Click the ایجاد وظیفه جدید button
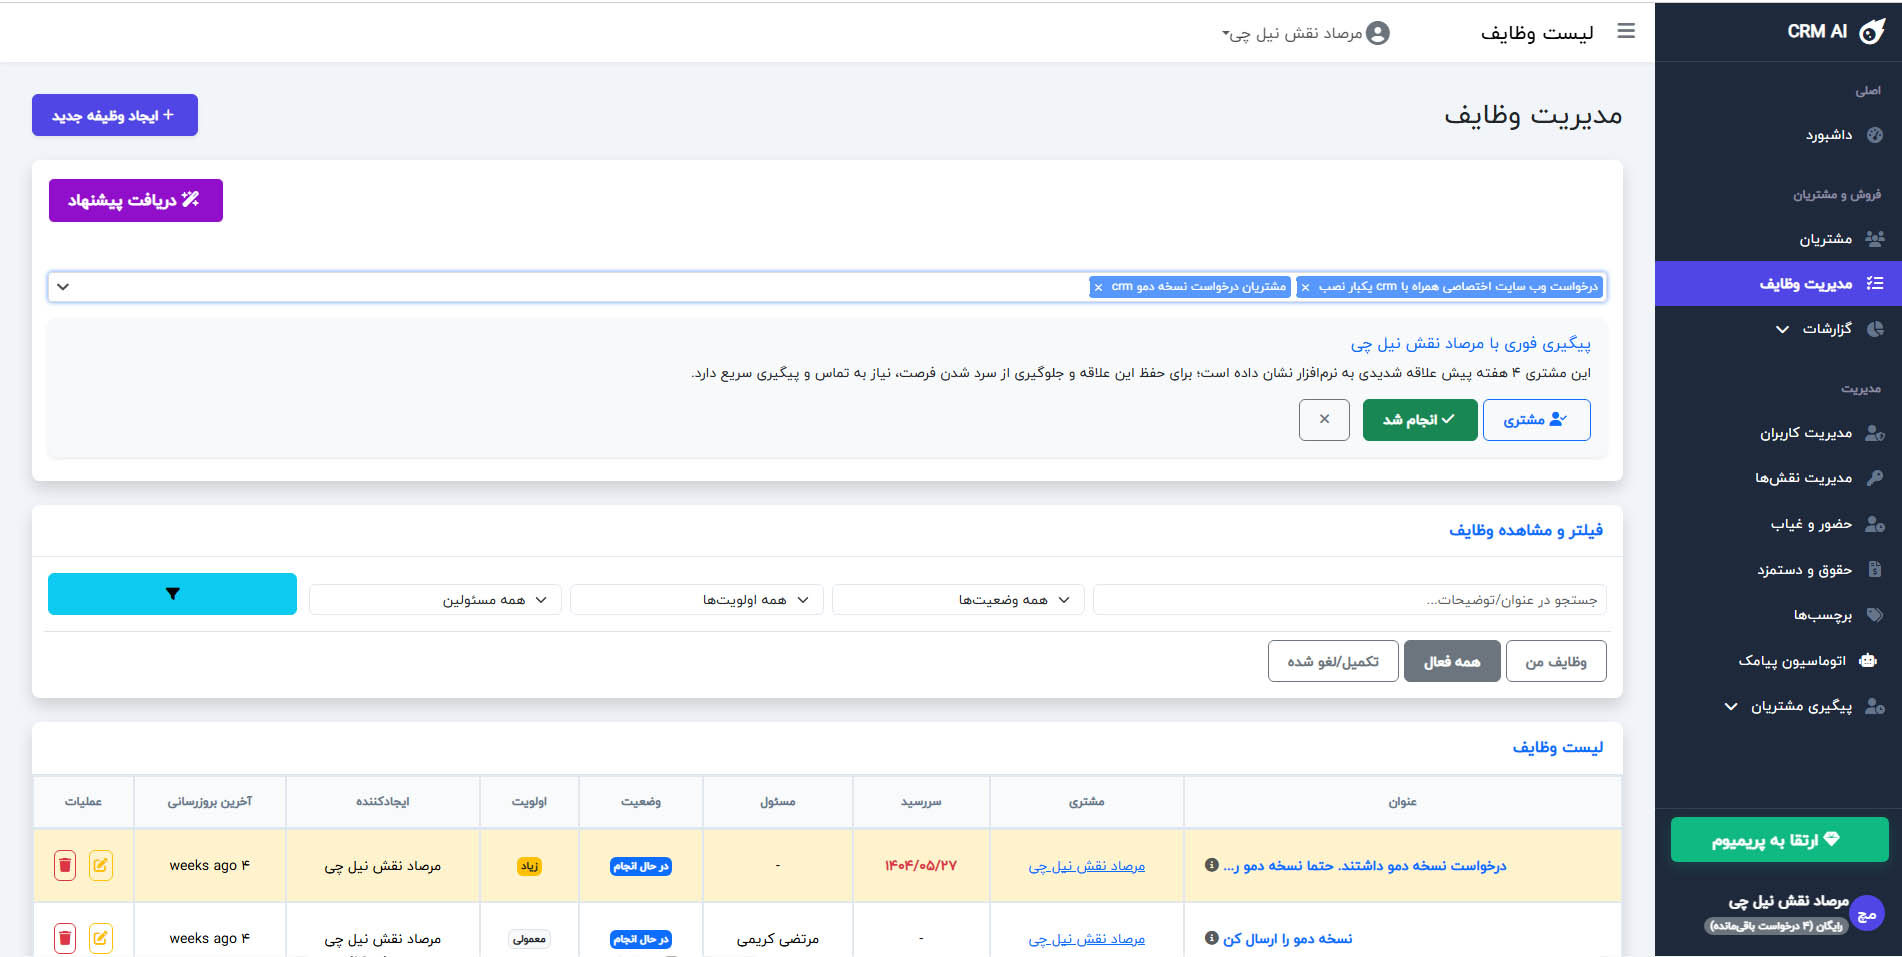The height and width of the screenshot is (957, 1902). pos(114,115)
